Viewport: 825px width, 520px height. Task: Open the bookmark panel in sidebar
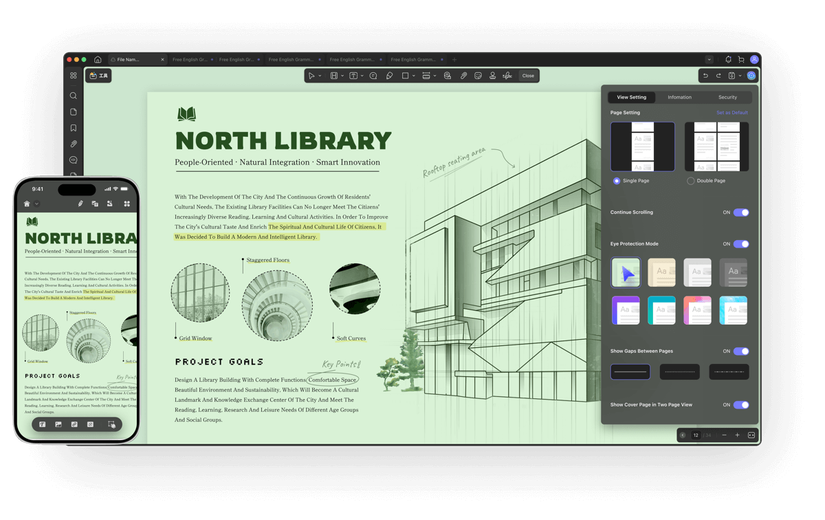(73, 128)
